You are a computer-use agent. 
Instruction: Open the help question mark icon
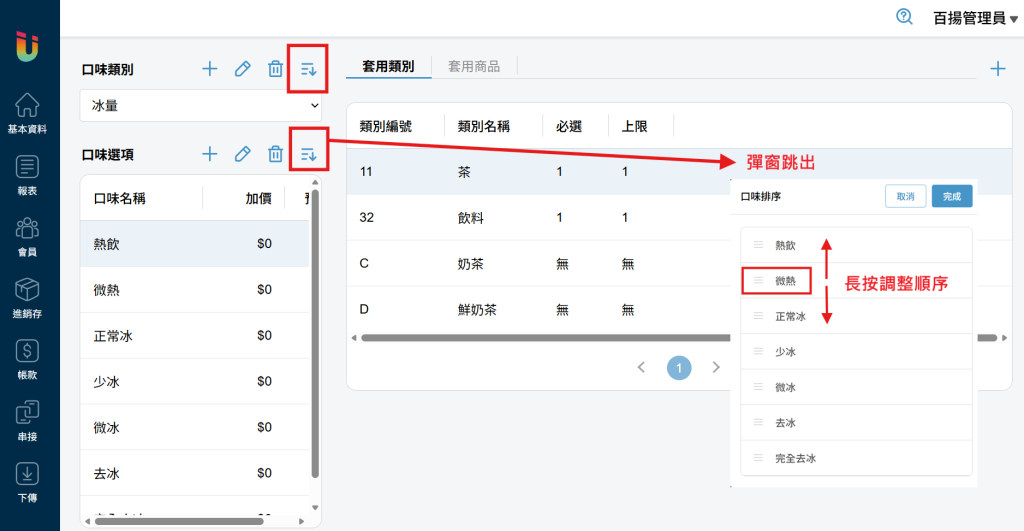(905, 17)
